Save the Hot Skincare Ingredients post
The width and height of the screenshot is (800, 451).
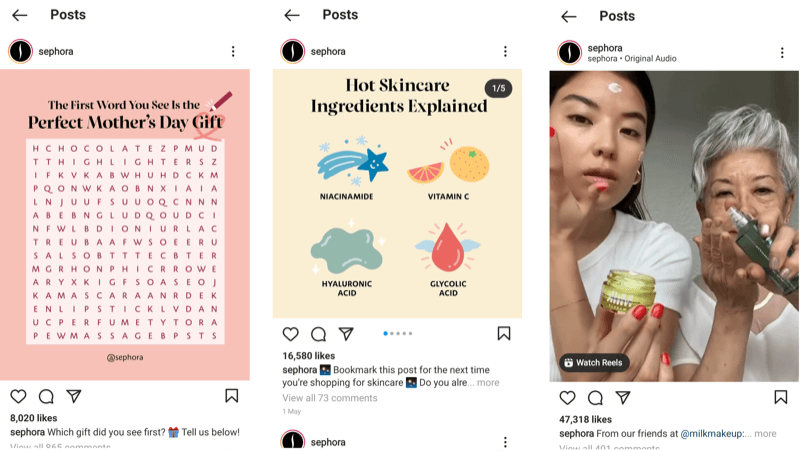click(x=504, y=334)
